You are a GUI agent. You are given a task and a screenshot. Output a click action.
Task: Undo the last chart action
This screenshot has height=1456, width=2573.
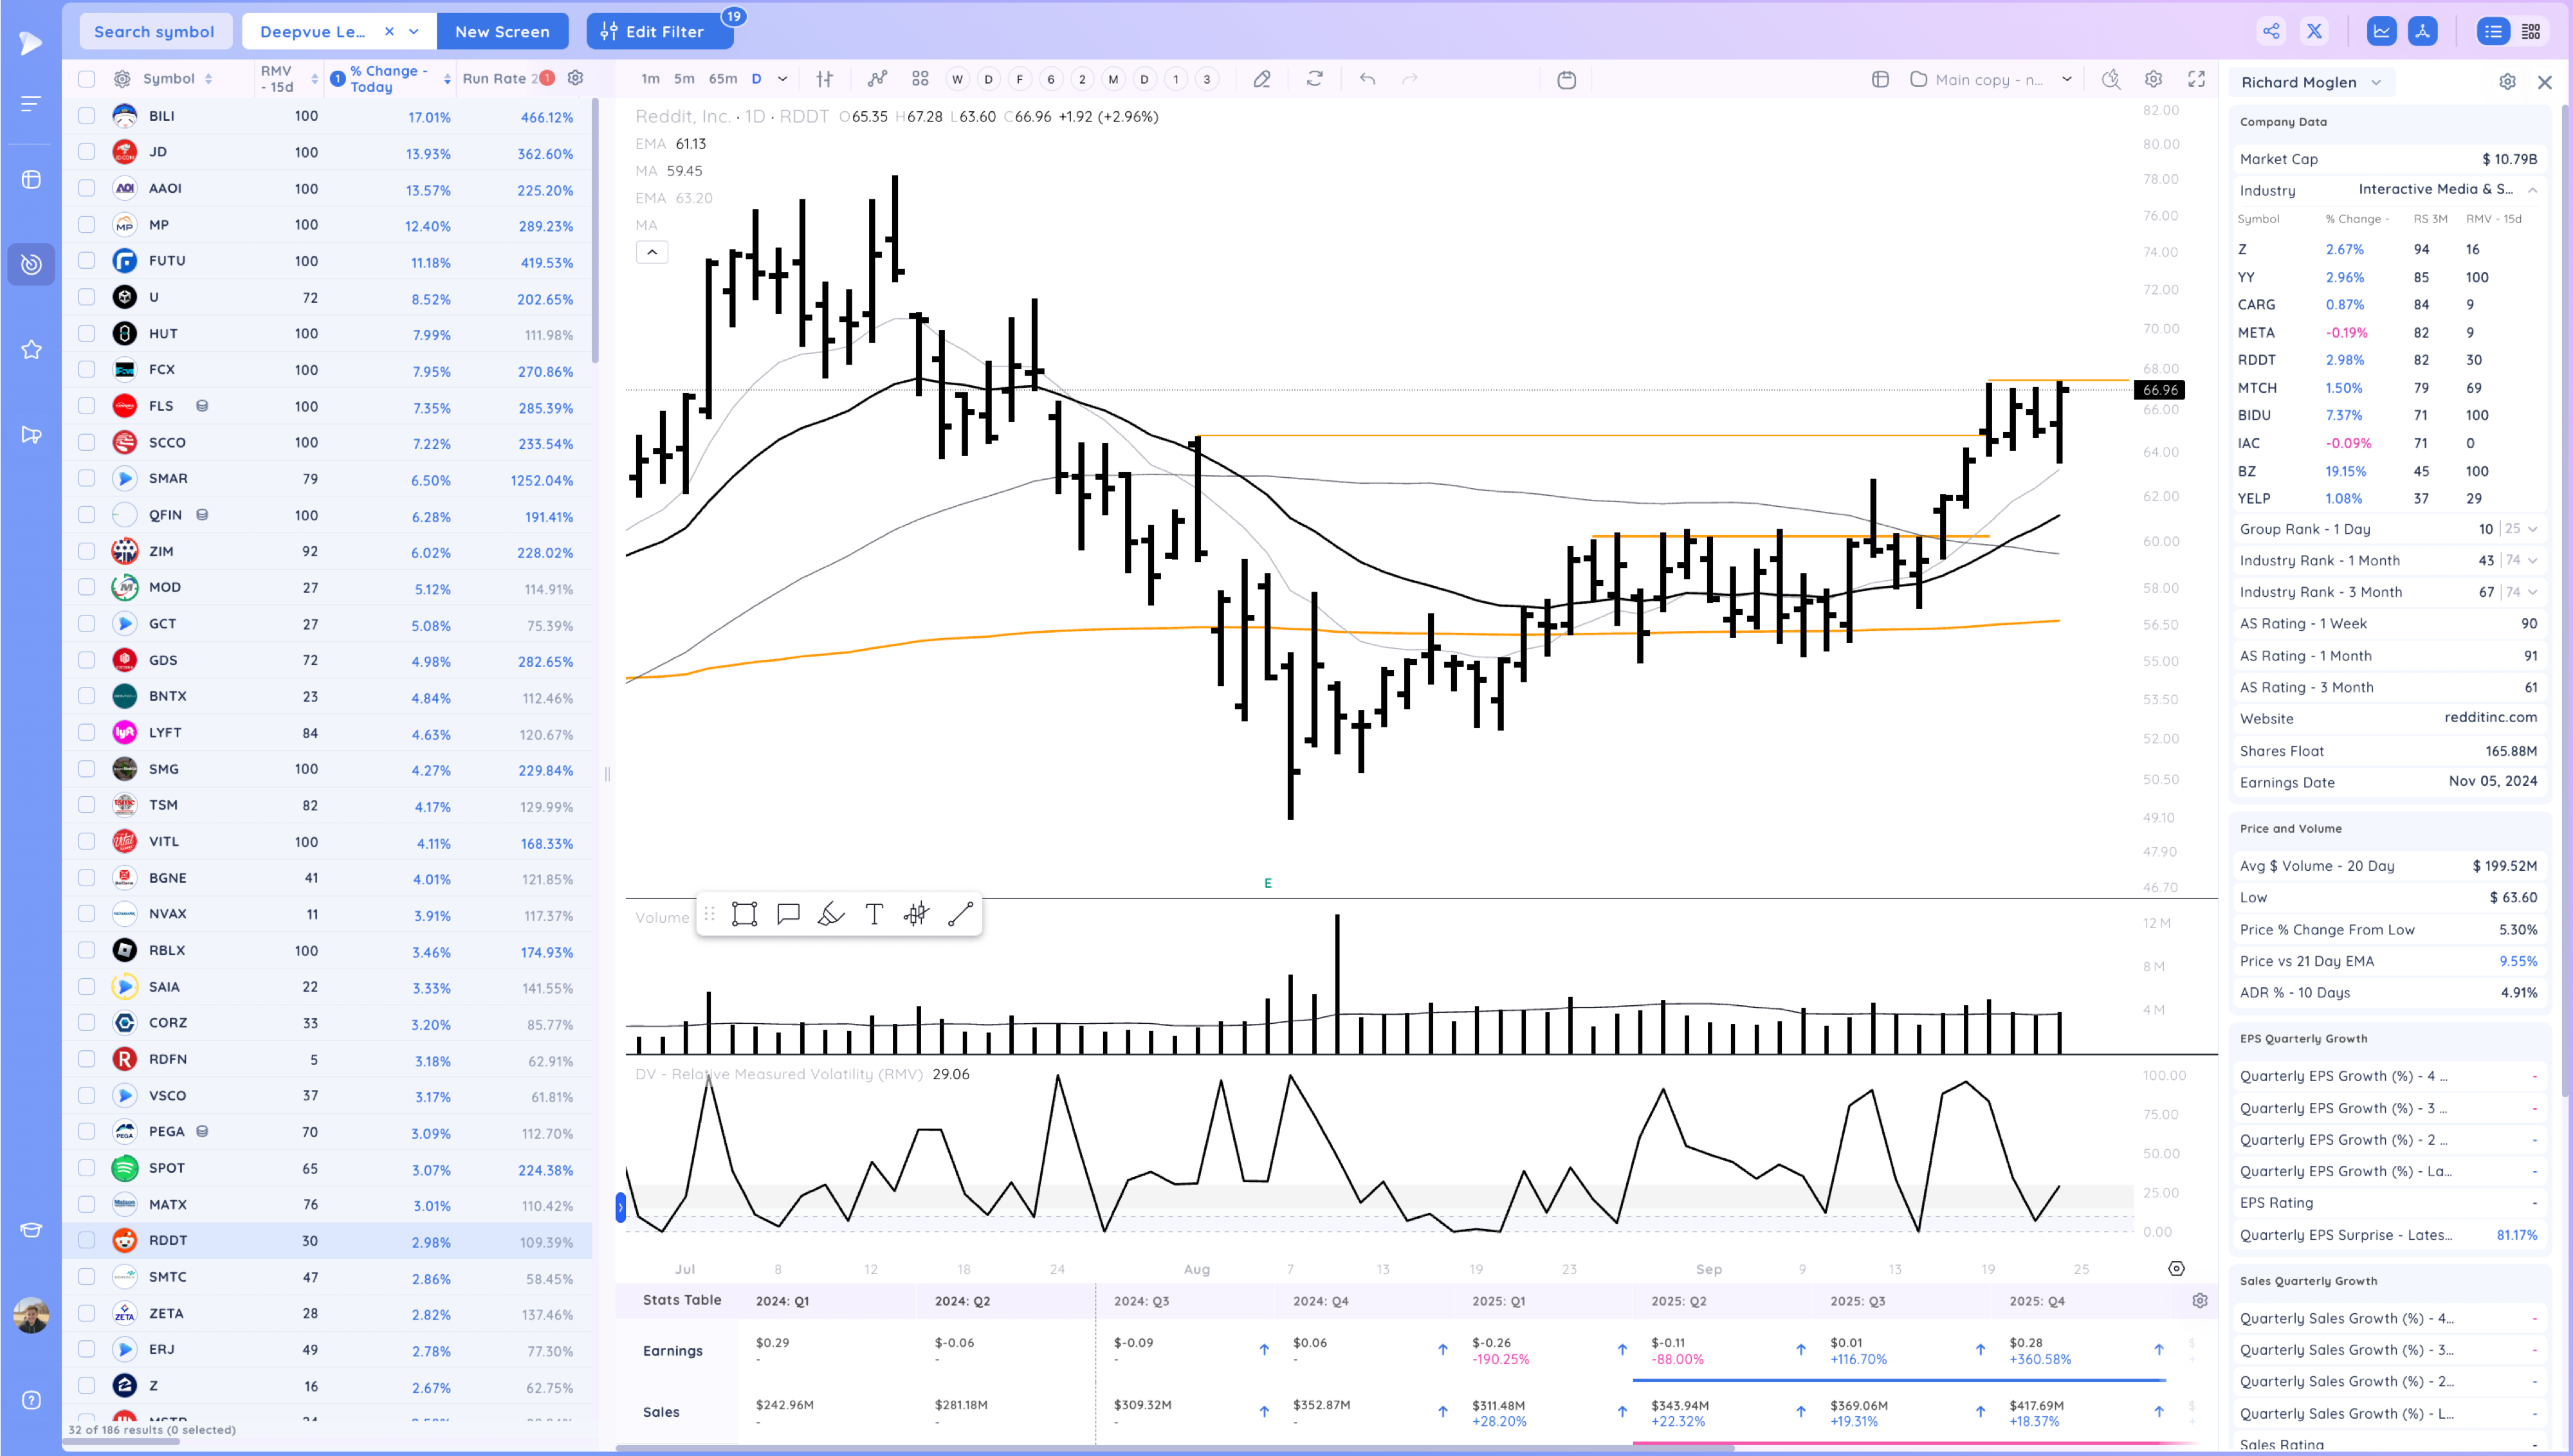(1367, 79)
